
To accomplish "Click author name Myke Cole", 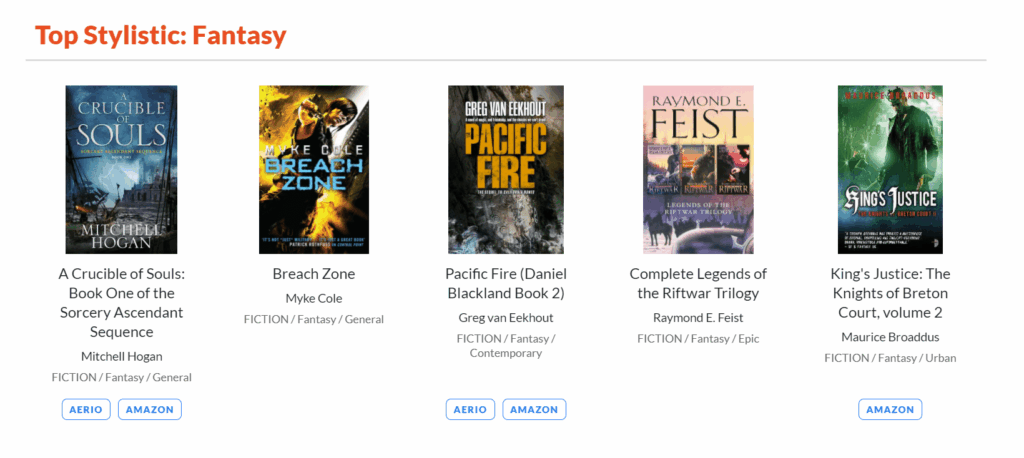I will pyautogui.click(x=313, y=298).
